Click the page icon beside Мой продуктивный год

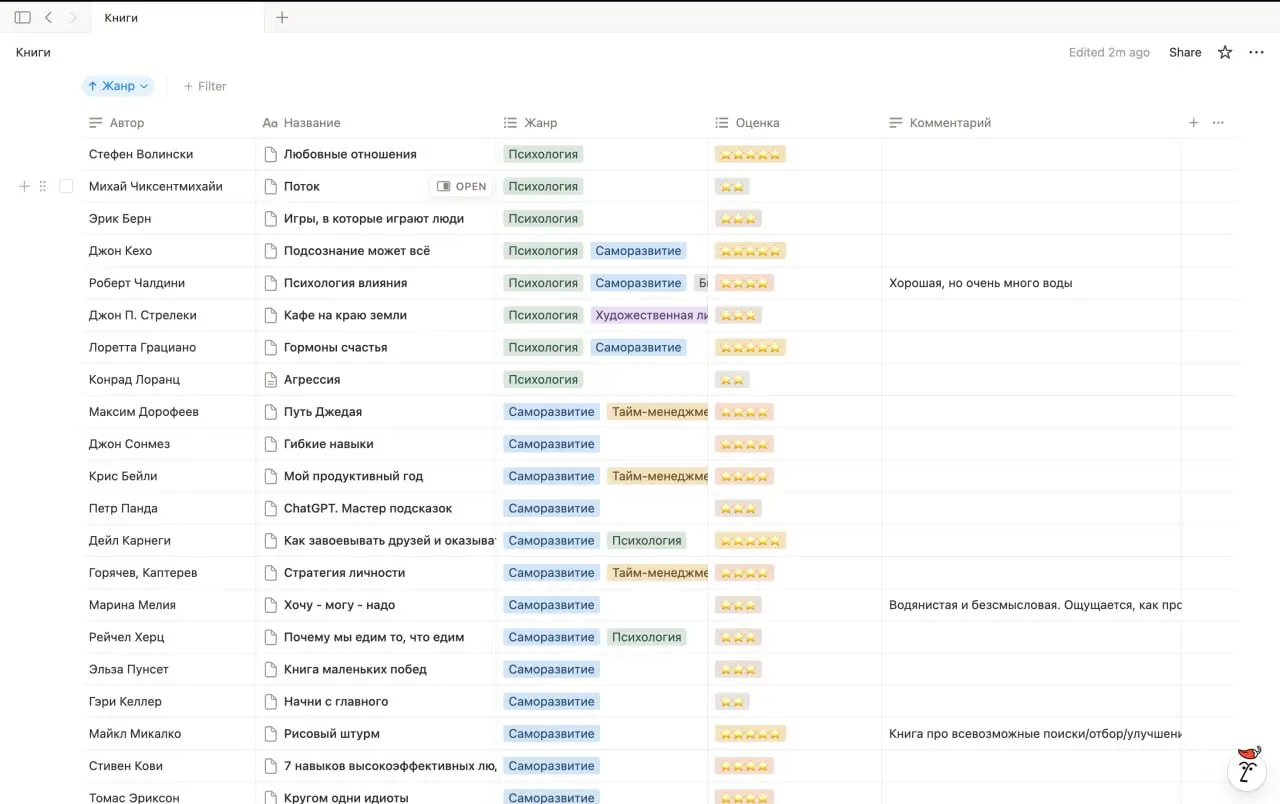coord(270,476)
